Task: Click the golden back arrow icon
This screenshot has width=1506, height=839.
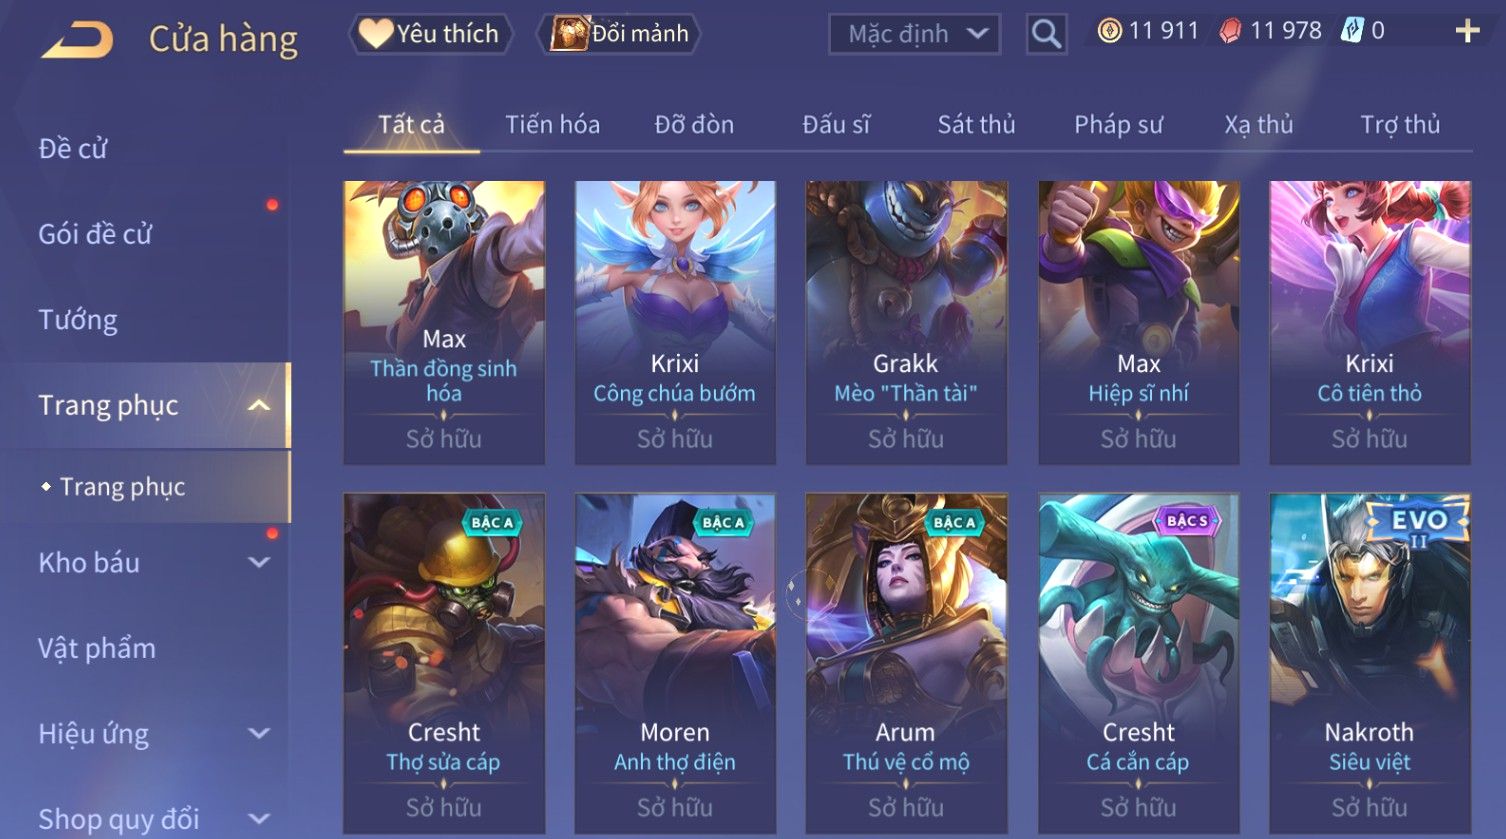Action: pyautogui.click(x=77, y=39)
